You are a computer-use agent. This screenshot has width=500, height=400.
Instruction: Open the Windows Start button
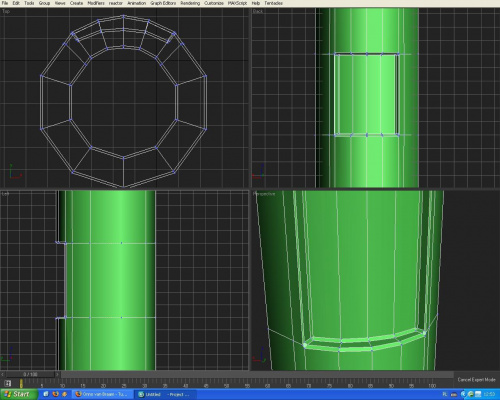(18, 394)
